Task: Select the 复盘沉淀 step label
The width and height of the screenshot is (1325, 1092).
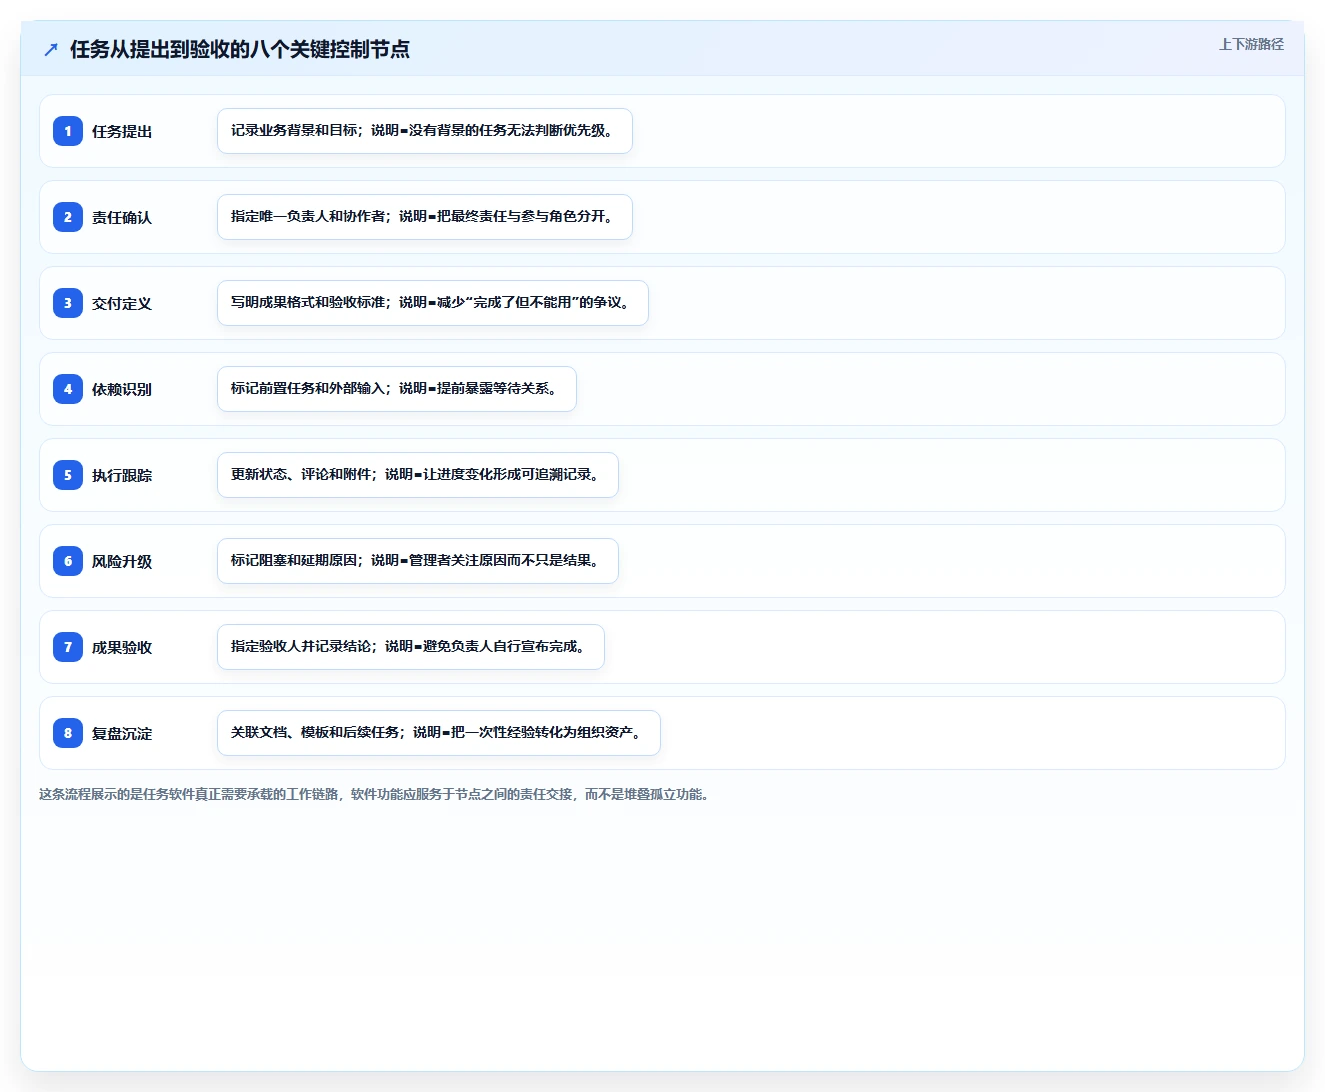Action: pos(122,733)
